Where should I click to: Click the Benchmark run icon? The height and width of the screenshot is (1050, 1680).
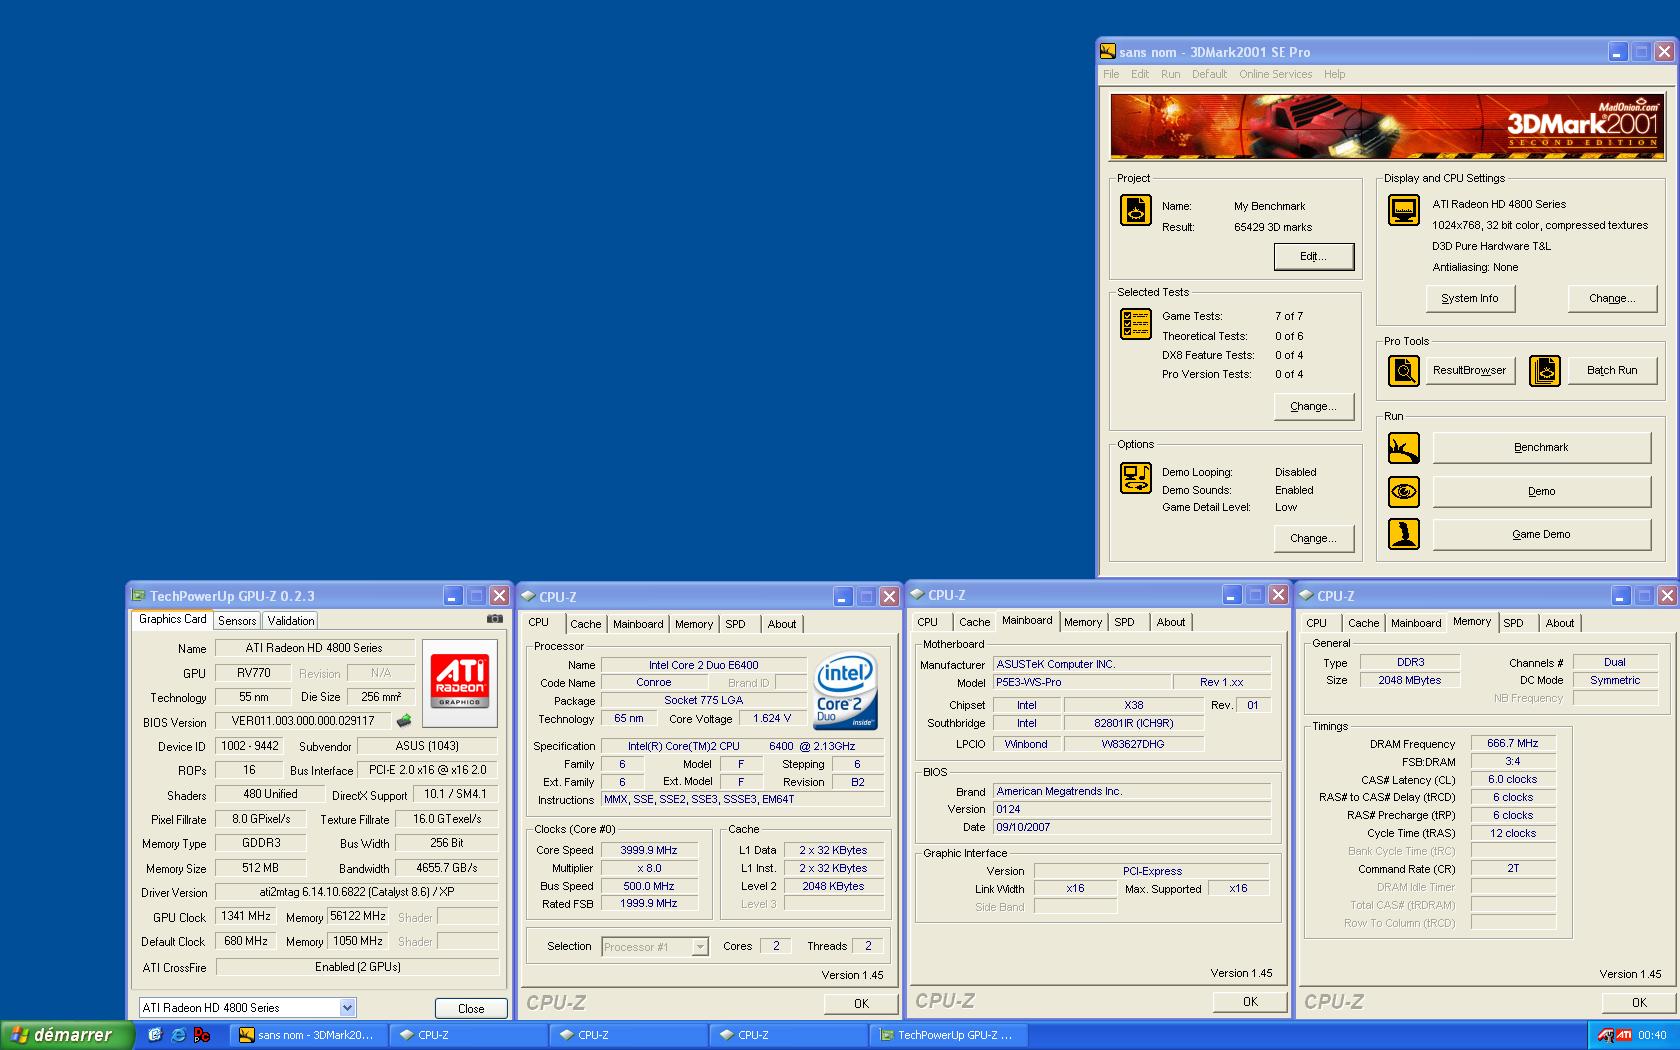pyautogui.click(x=1404, y=448)
